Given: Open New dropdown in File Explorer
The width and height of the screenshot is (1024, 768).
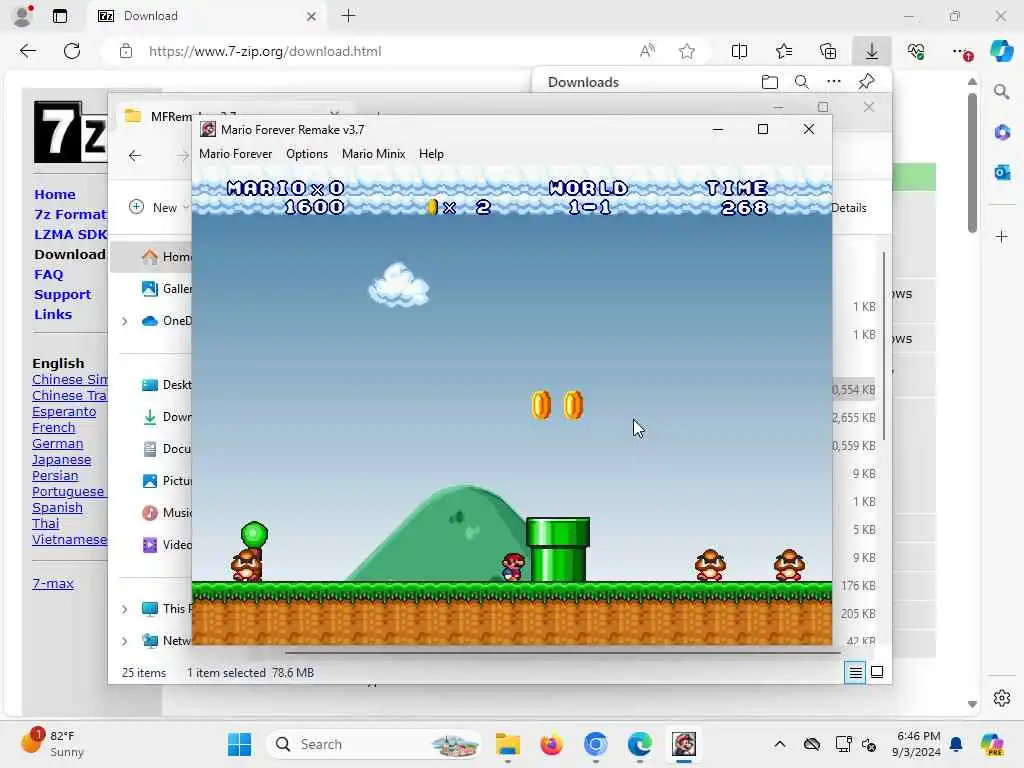Looking at the screenshot, I should [x=159, y=207].
